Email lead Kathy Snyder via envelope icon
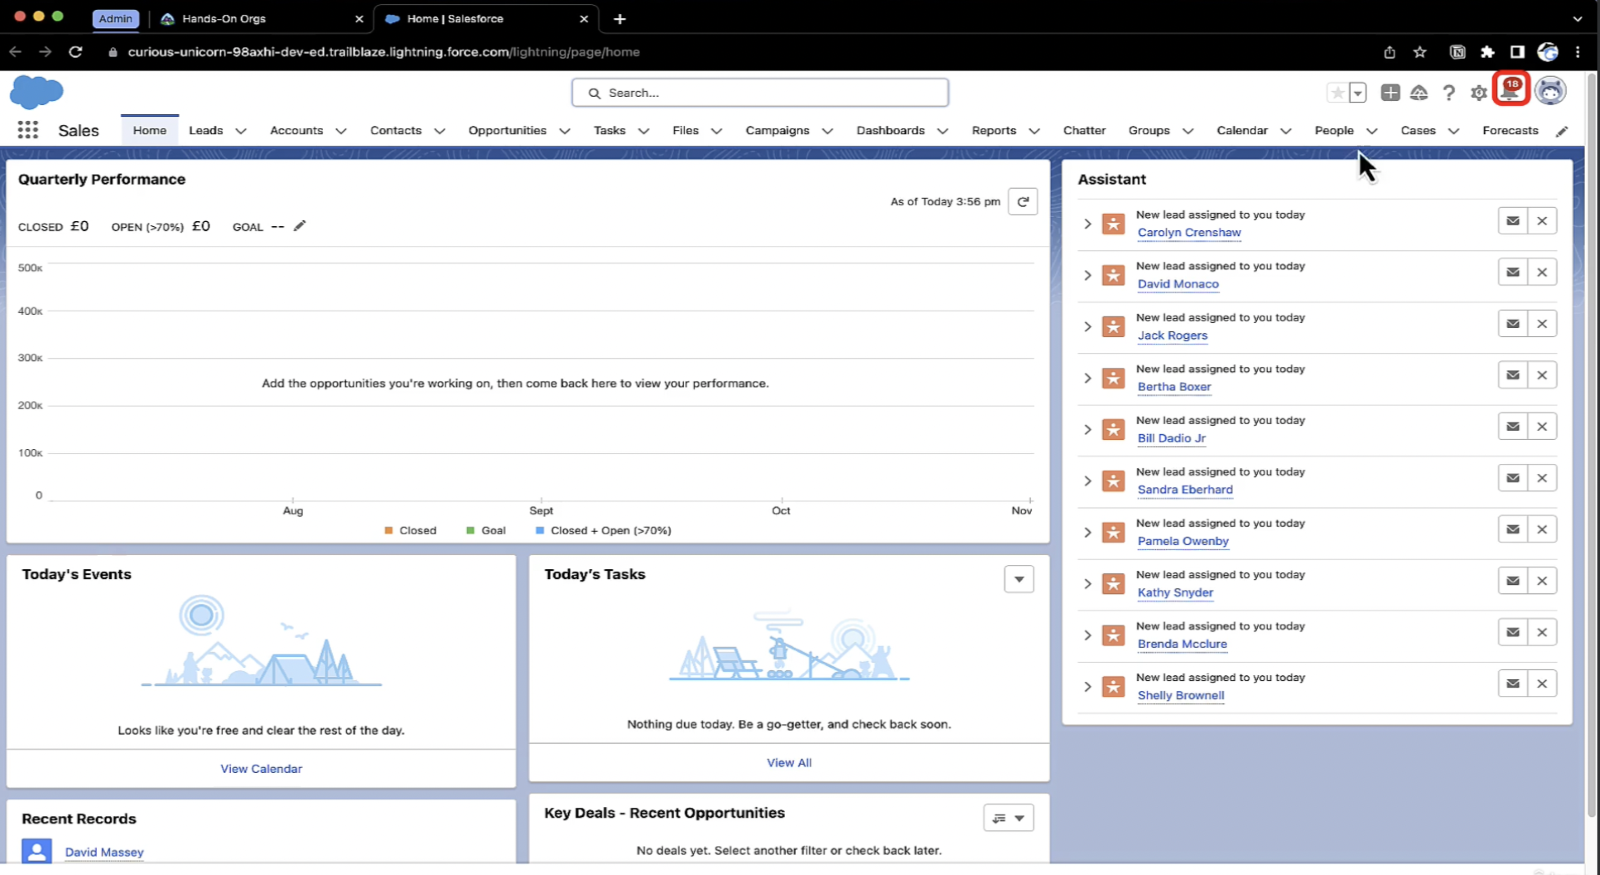 (1513, 581)
